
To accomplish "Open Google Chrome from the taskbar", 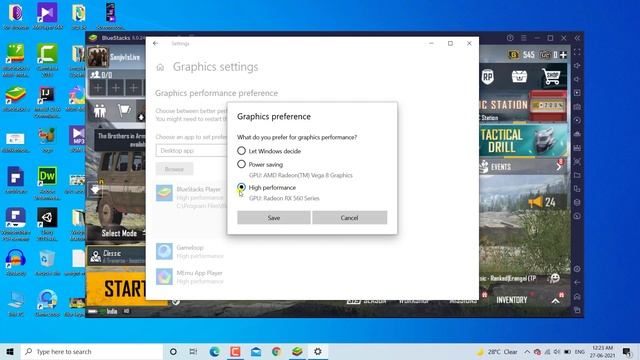I will tap(276, 351).
